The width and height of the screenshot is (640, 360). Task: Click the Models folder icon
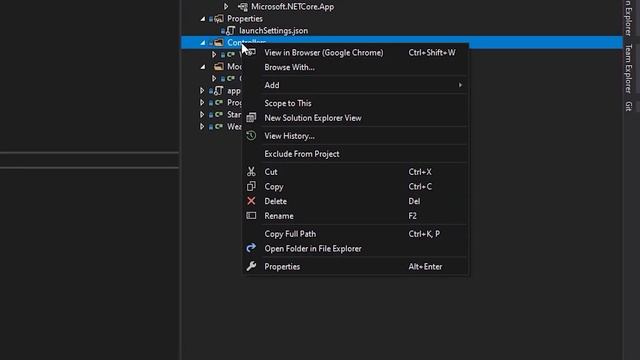click(x=219, y=66)
